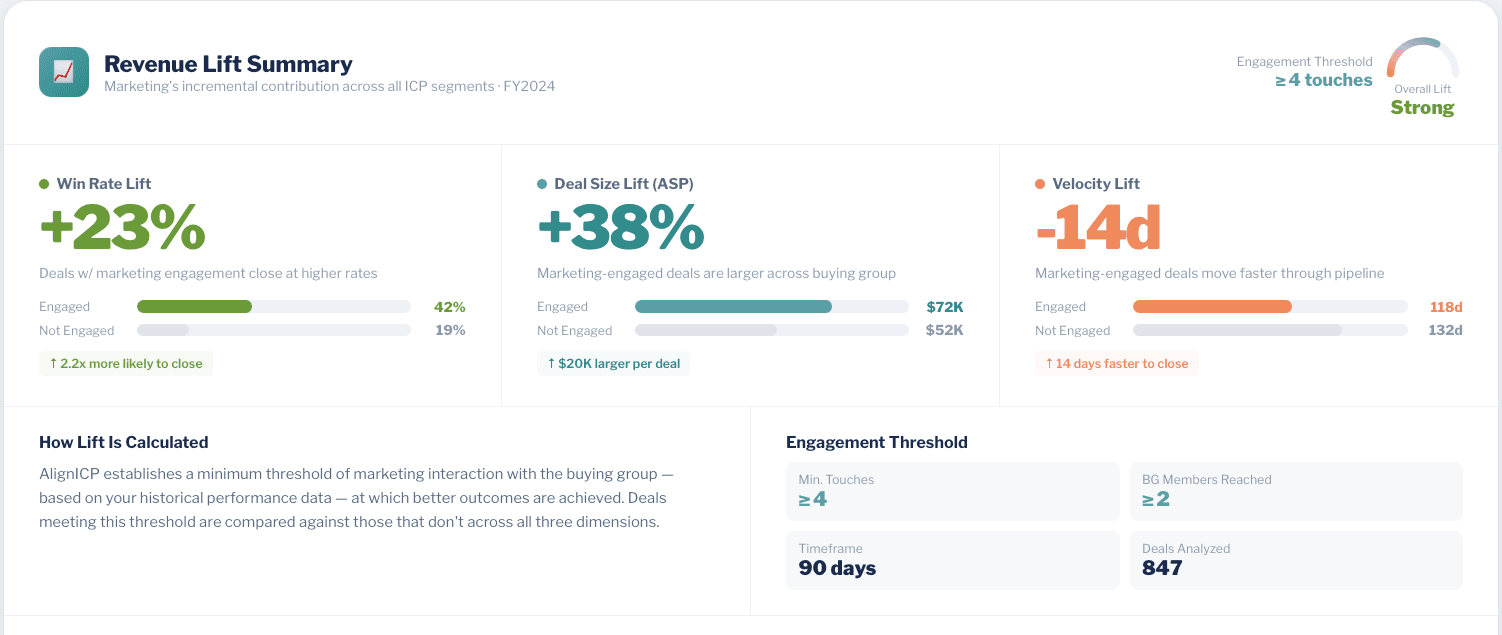Click the Deals Analyzed 847 card
This screenshot has width=1502, height=635.
click(1296, 560)
